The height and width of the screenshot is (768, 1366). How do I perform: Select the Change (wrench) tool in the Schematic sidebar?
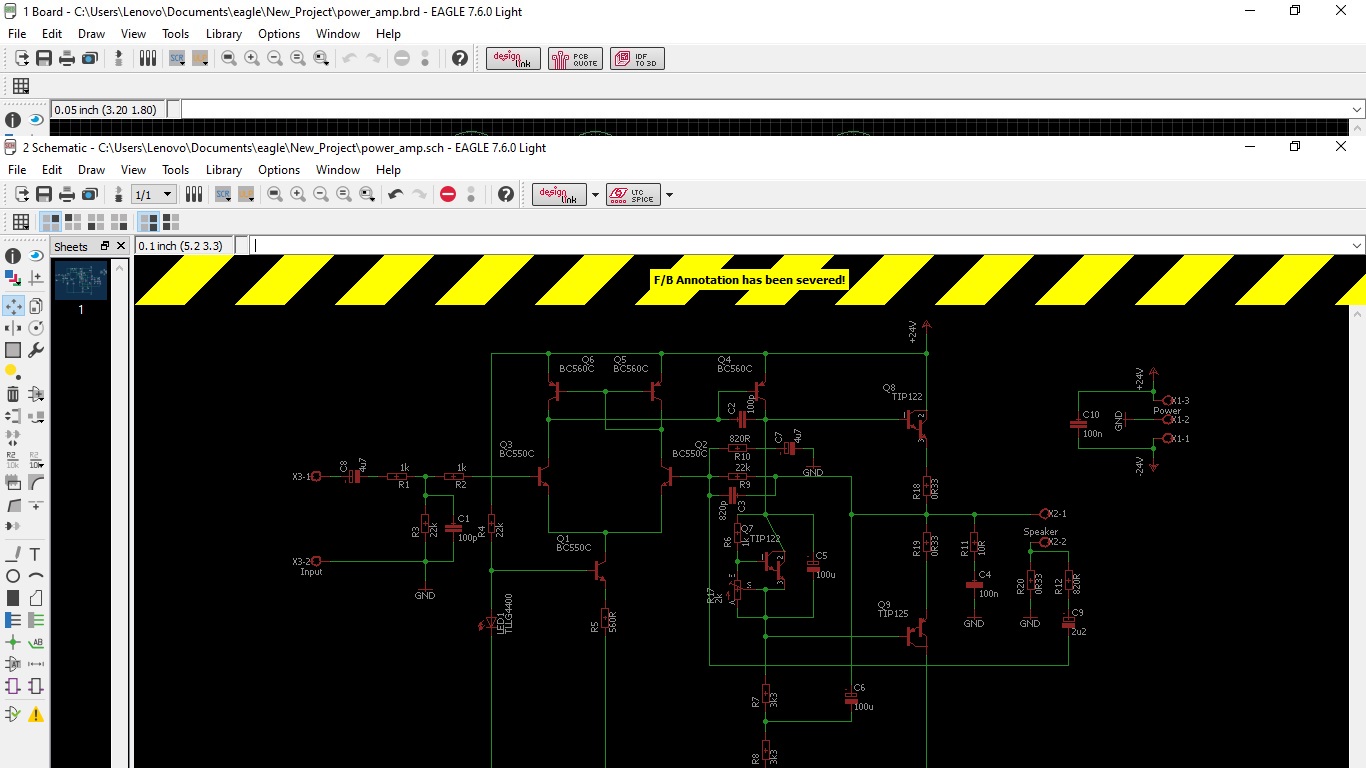point(36,350)
